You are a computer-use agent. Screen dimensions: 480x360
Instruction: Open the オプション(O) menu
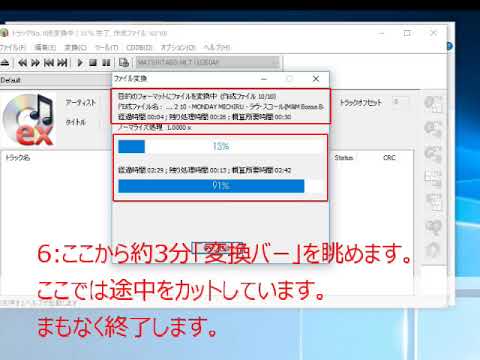click(x=178, y=47)
